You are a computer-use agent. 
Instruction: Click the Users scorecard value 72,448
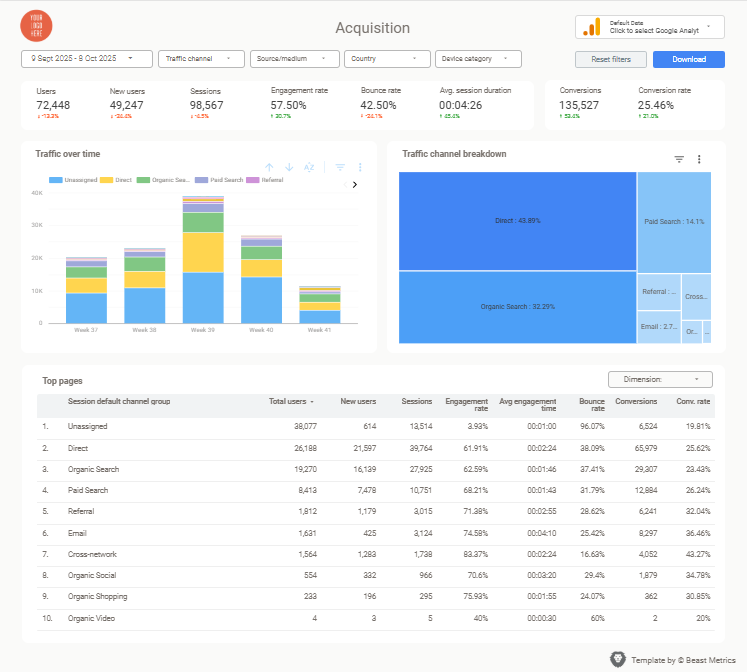pos(53,105)
